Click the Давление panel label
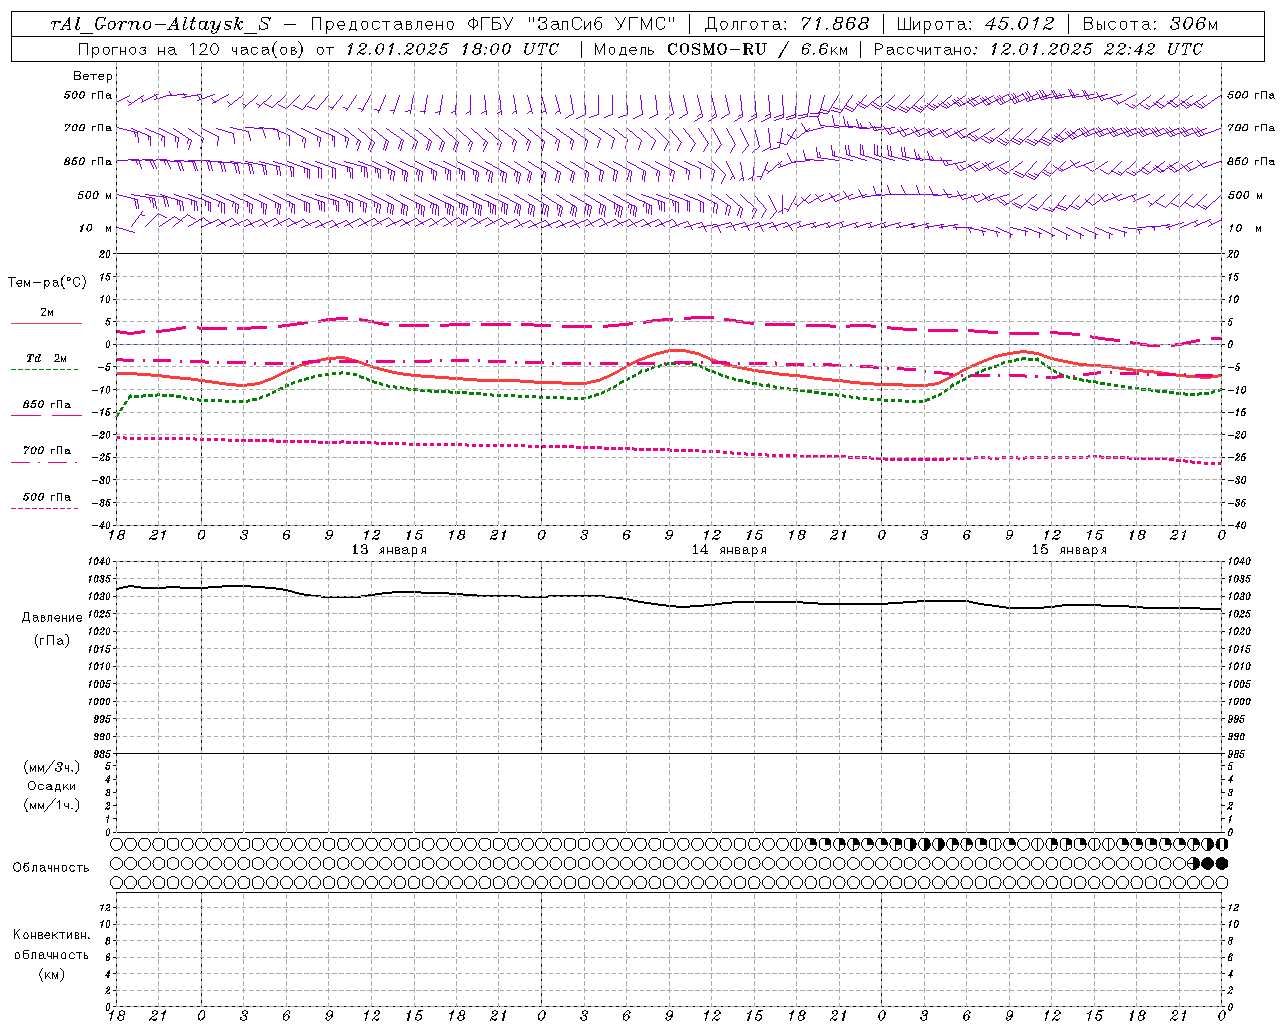Viewport: 1280px width, 1024px height. point(52,618)
